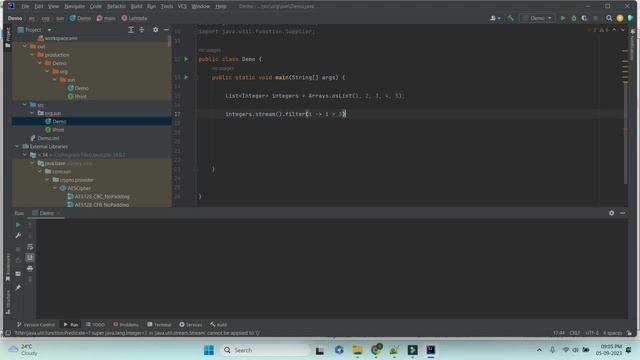Viewport: 640px width, 360px height.
Task: Print the Run console output
Action: (30, 269)
